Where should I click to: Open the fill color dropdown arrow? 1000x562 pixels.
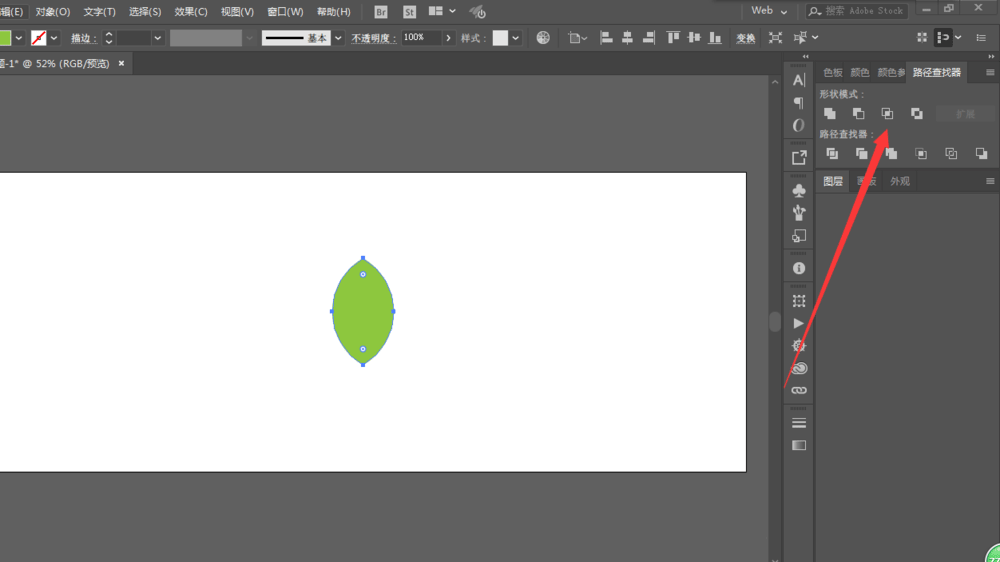point(18,38)
